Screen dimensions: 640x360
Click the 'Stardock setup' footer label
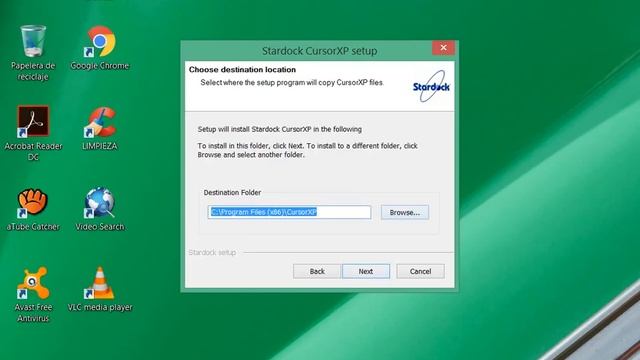tap(212, 253)
